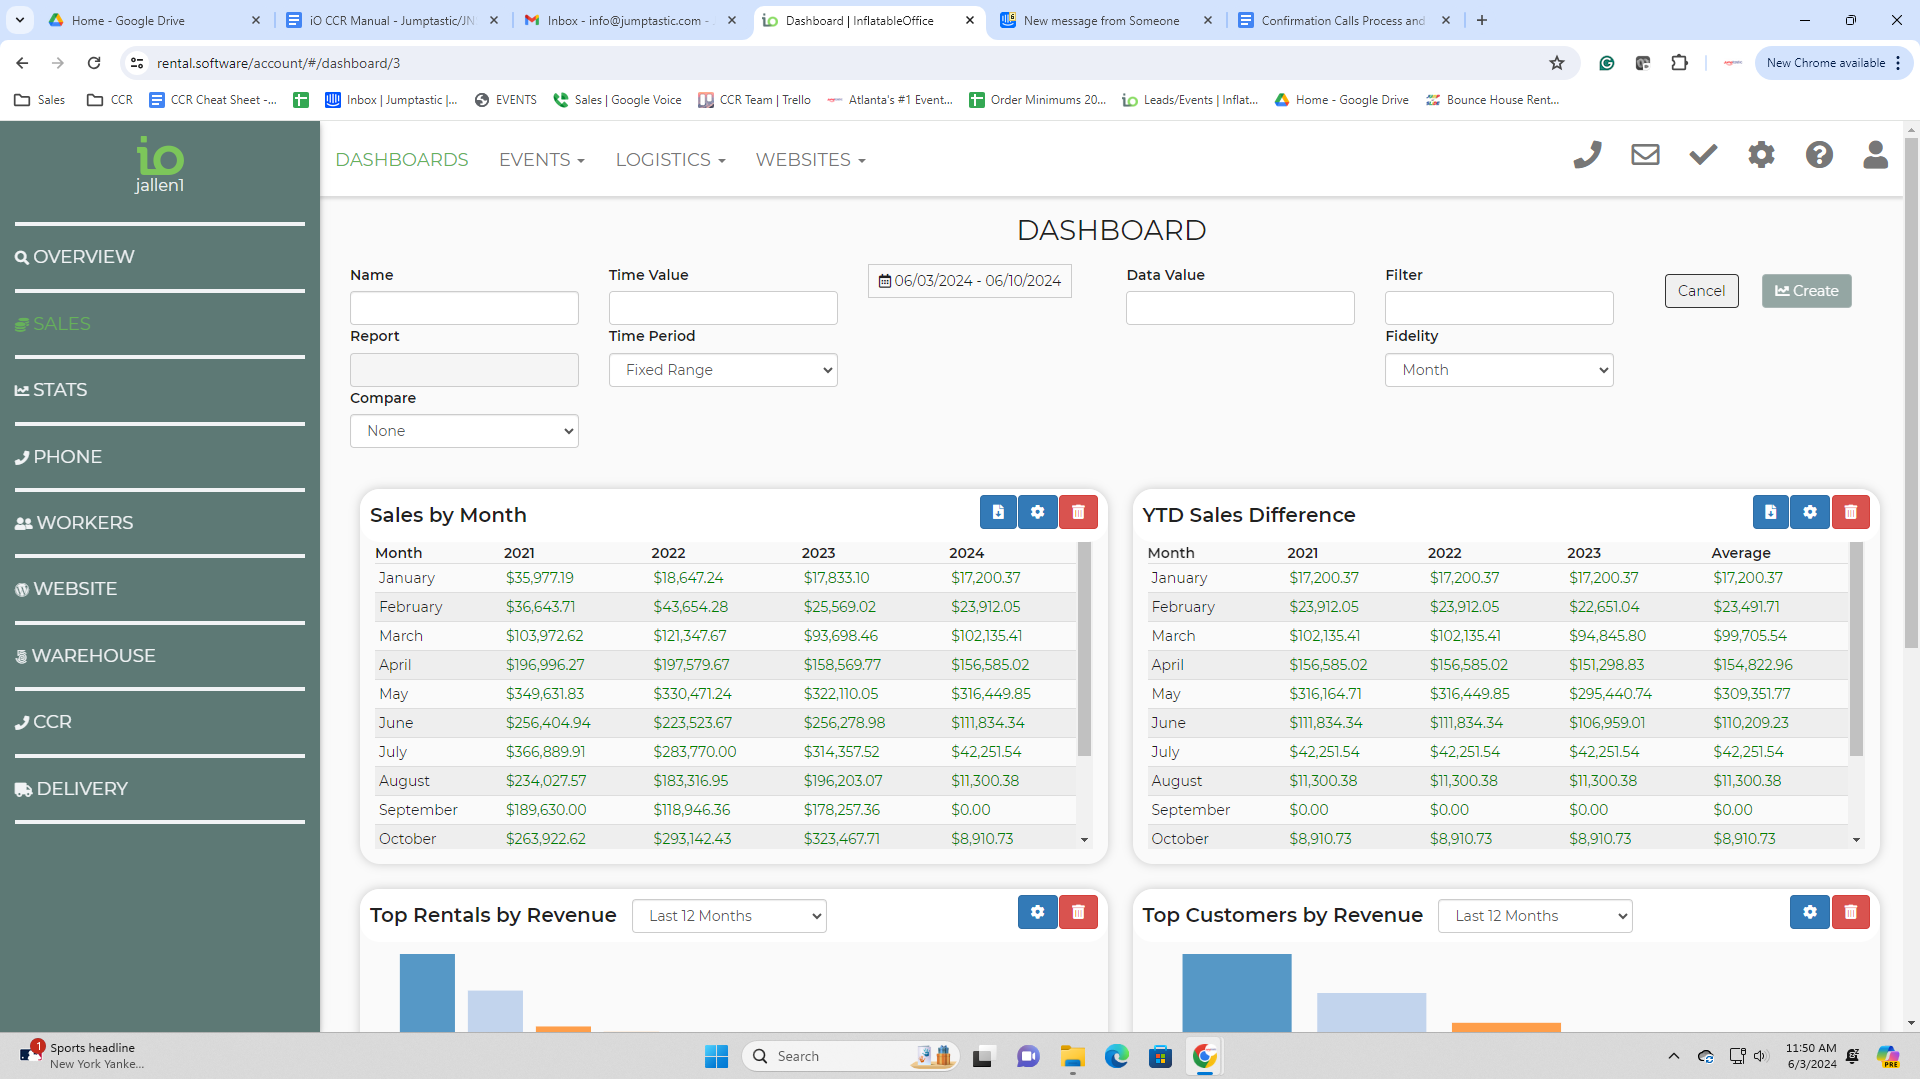Image resolution: width=1920 pixels, height=1079 pixels.
Task: Open the envelope messages icon
Action: tap(1645, 155)
